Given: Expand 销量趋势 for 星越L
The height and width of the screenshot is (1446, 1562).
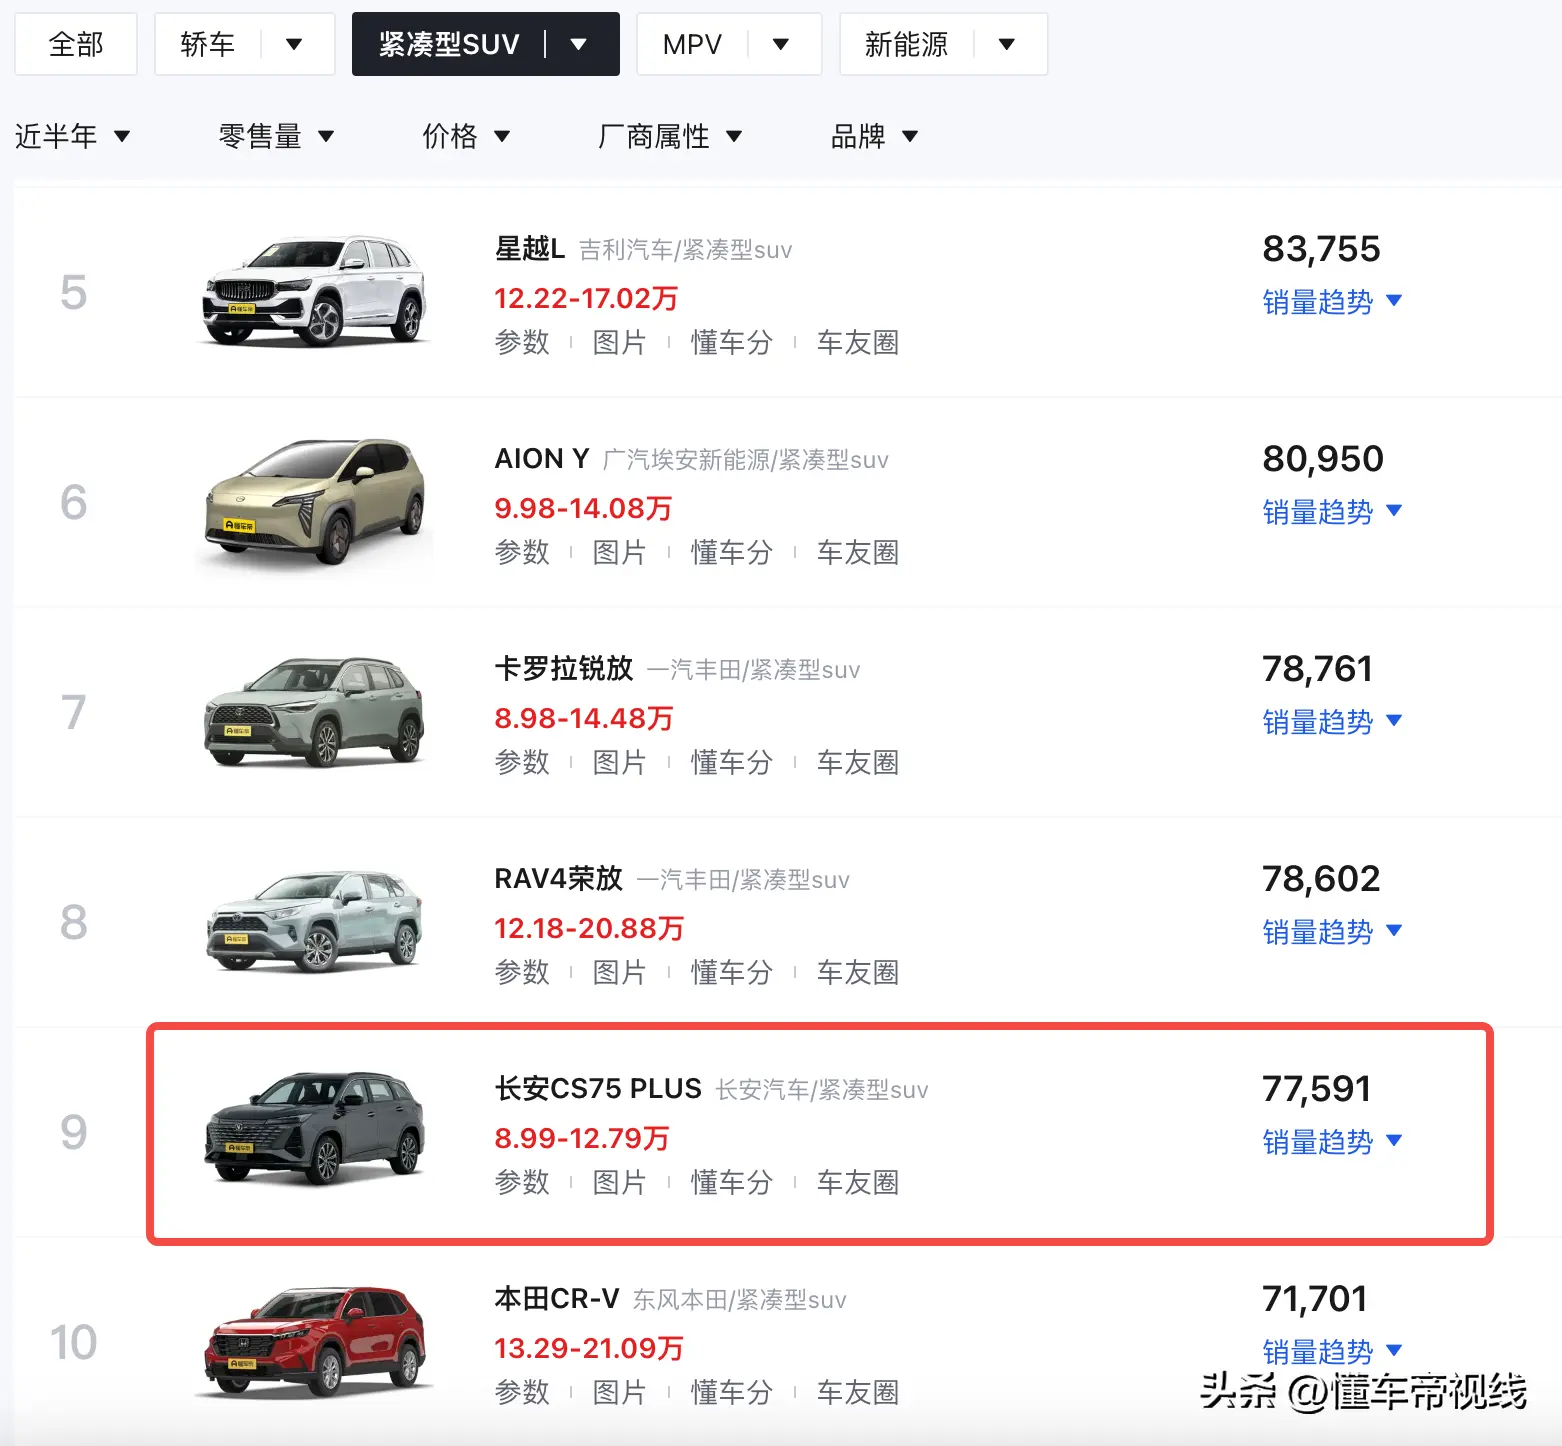Looking at the screenshot, I should 1332,302.
